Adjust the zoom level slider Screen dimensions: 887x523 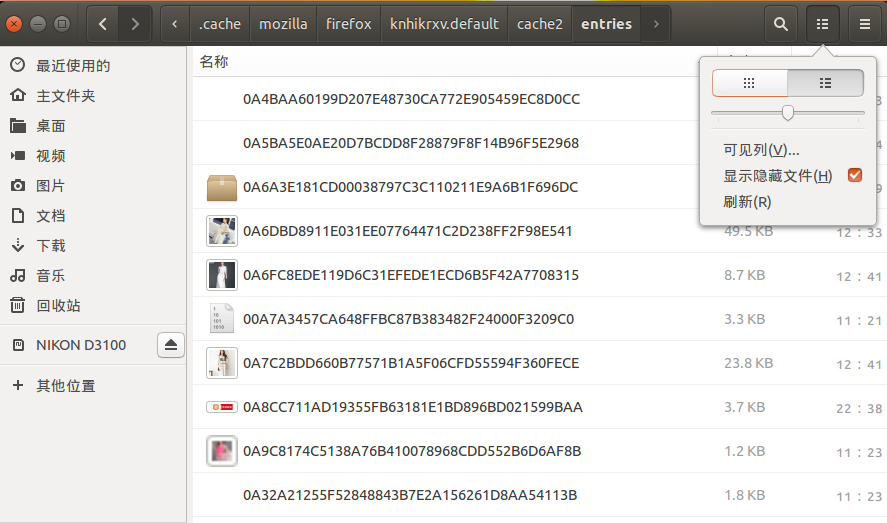pyautogui.click(x=788, y=113)
